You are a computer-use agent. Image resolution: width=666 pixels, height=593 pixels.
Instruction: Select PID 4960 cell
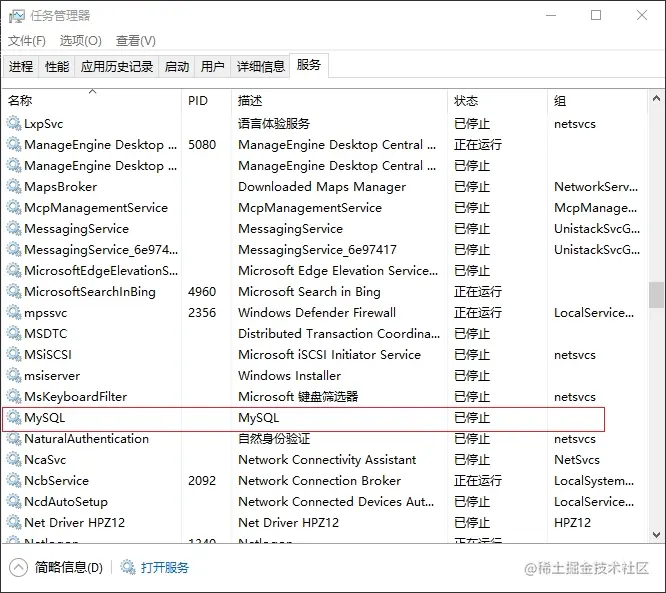[202, 291]
